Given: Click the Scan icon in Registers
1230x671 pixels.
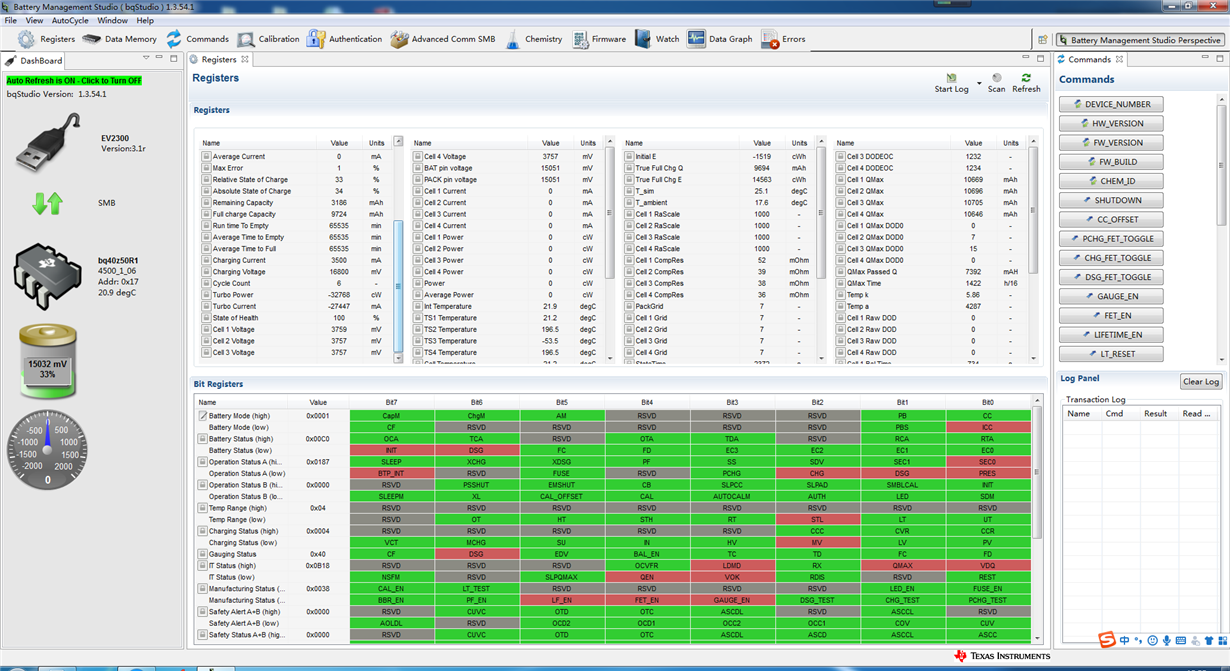Looking at the screenshot, I should pyautogui.click(x=997, y=78).
